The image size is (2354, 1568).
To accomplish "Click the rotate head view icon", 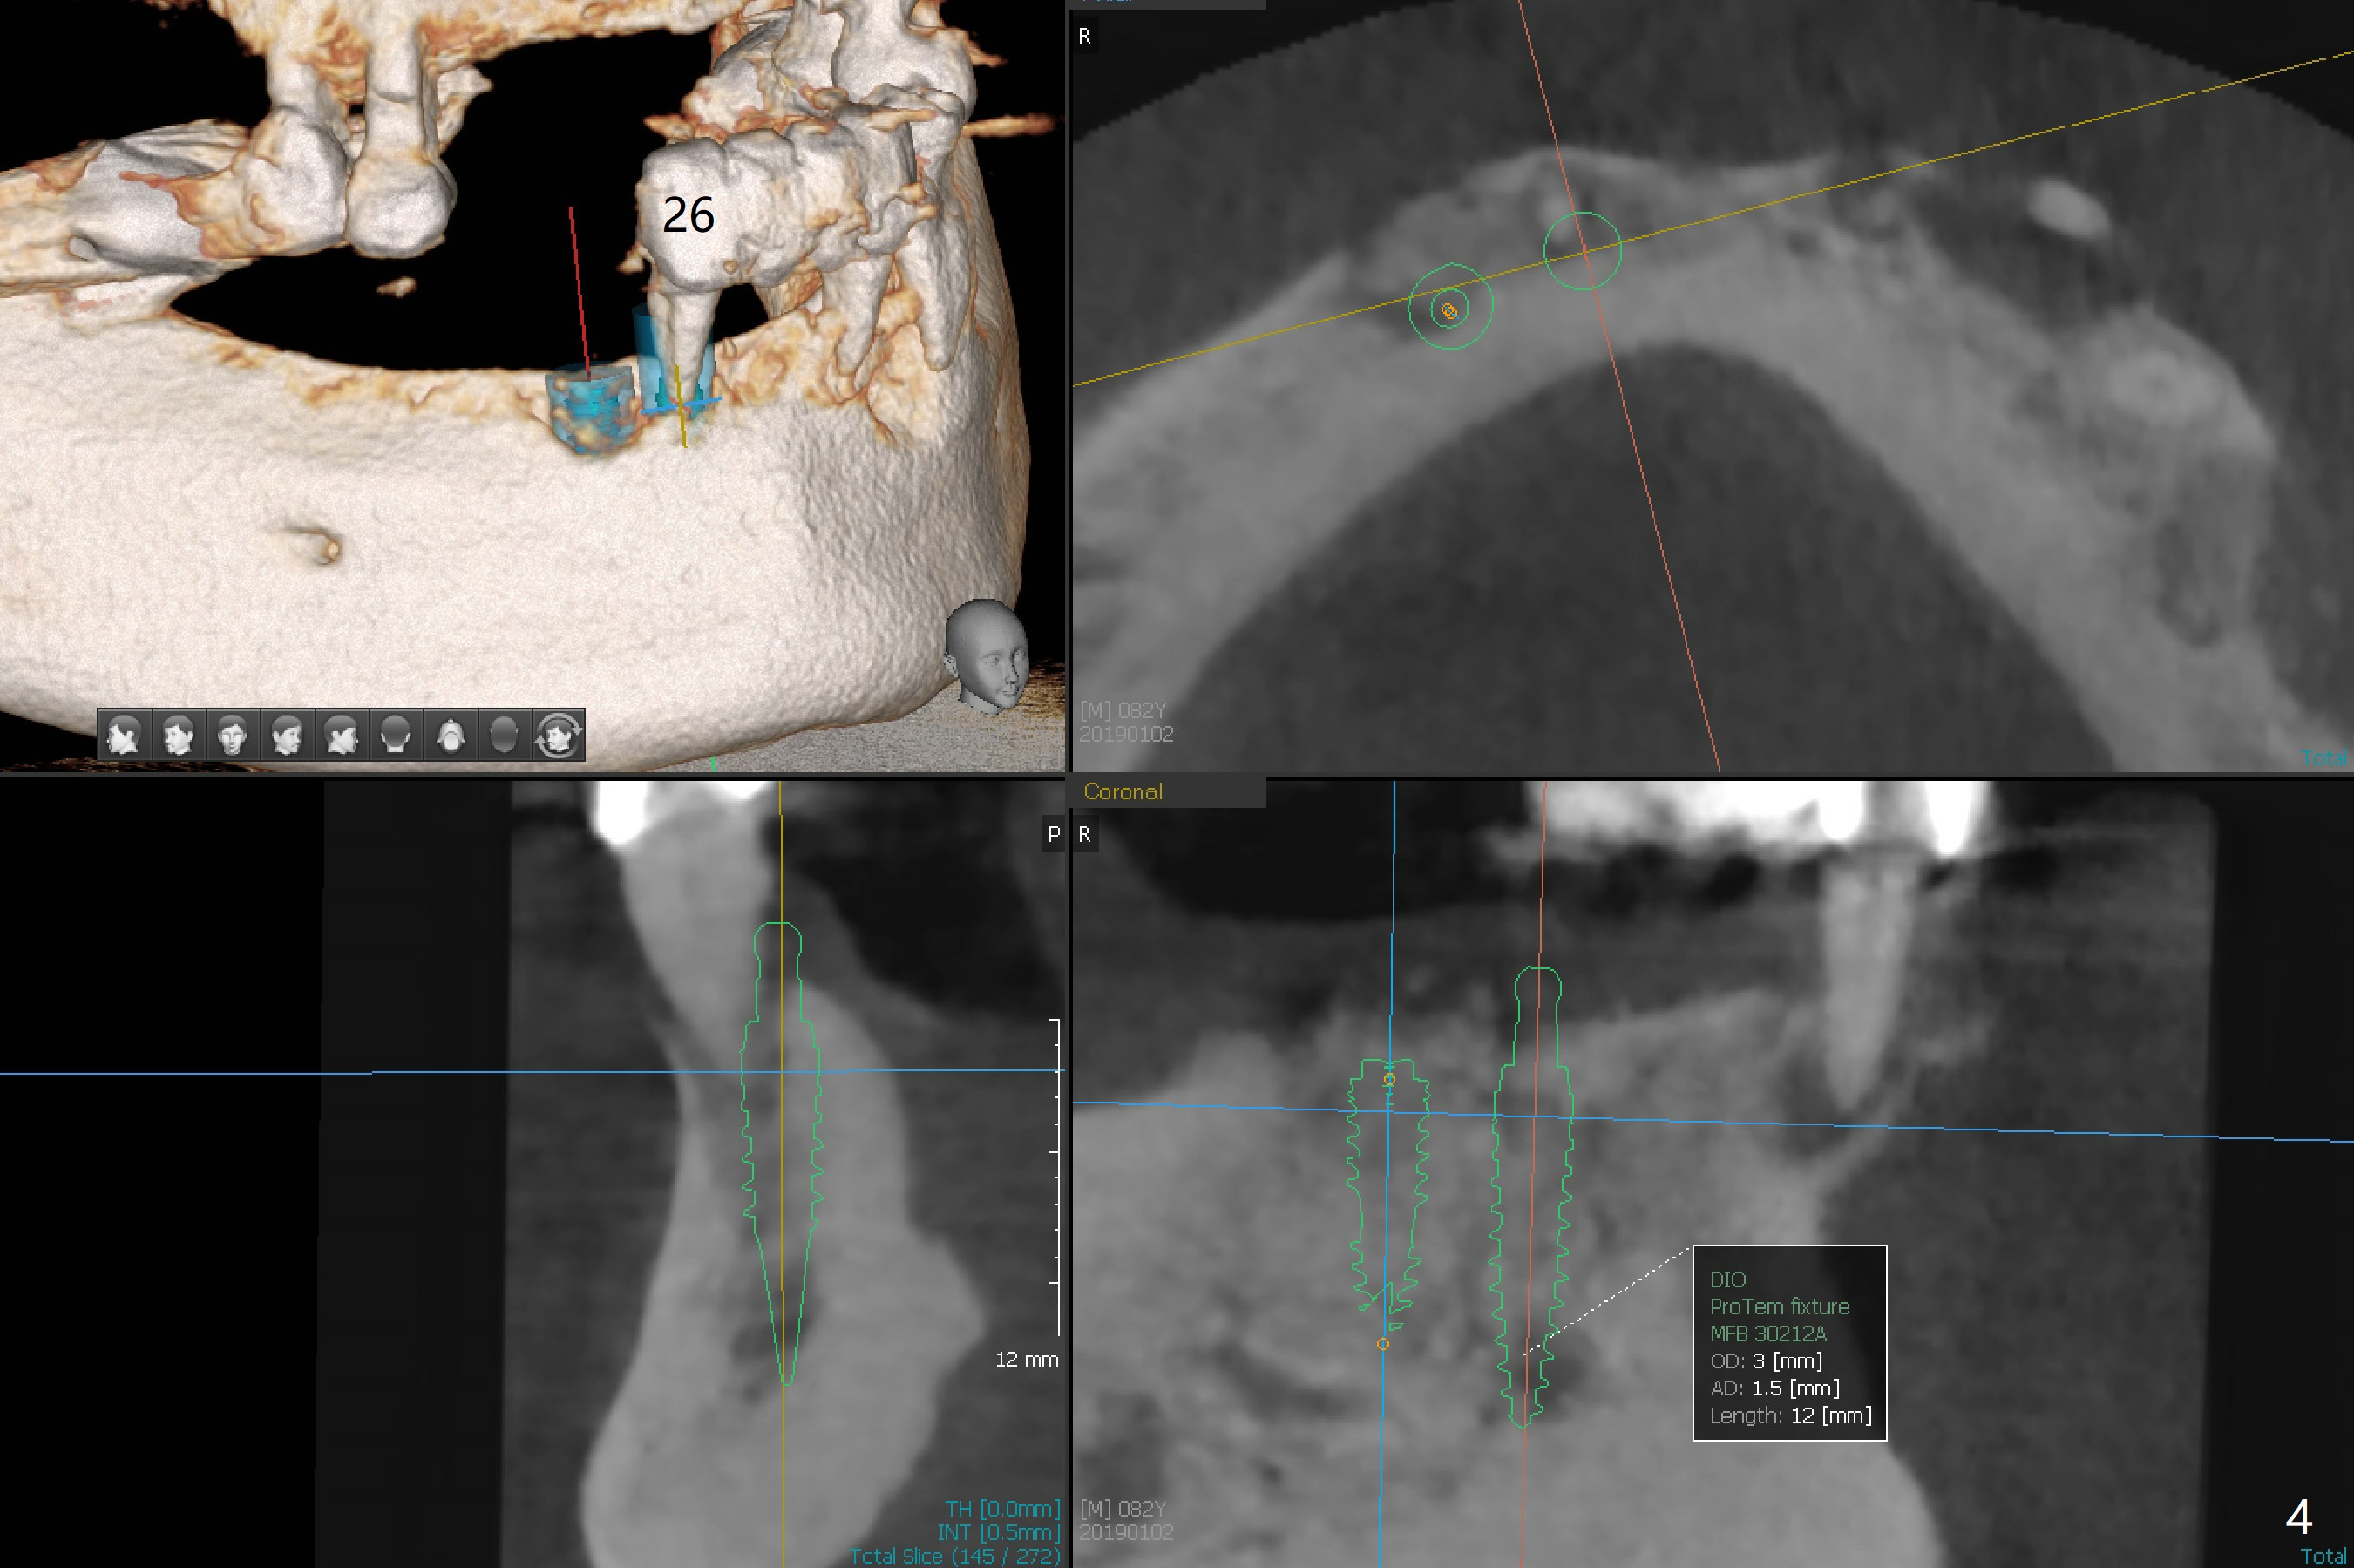I will coord(559,736).
